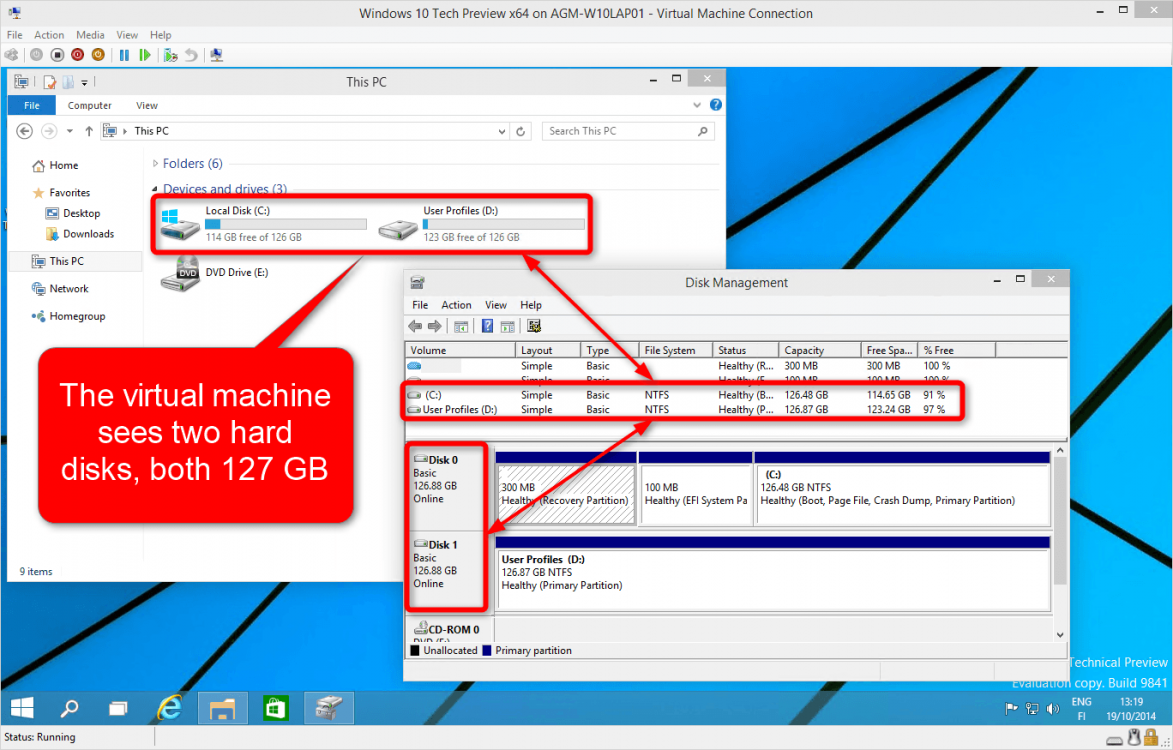Click Disk Management vertical scrollbar down arrow
The height and width of the screenshot is (750, 1173).
click(x=1060, y=635)
